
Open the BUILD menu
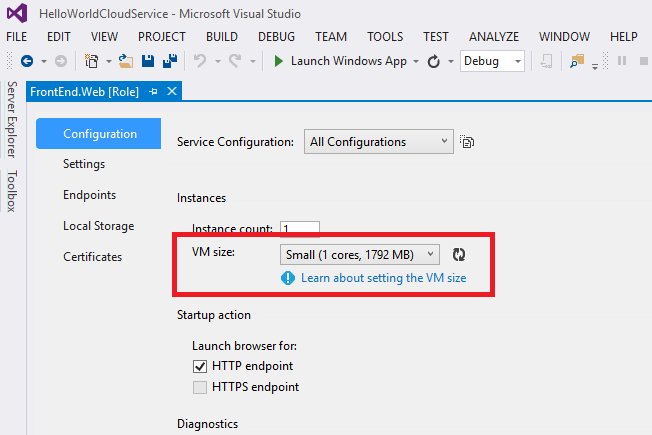click(x=221, y=36)
